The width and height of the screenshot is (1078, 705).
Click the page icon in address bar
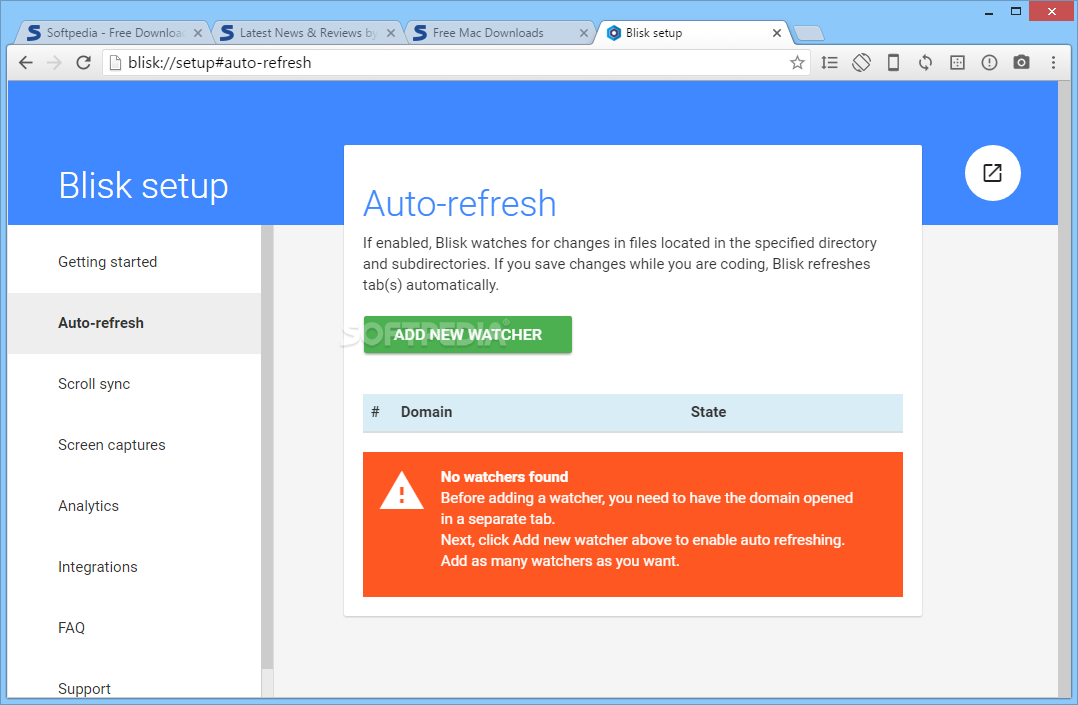[x=116, y=63]
